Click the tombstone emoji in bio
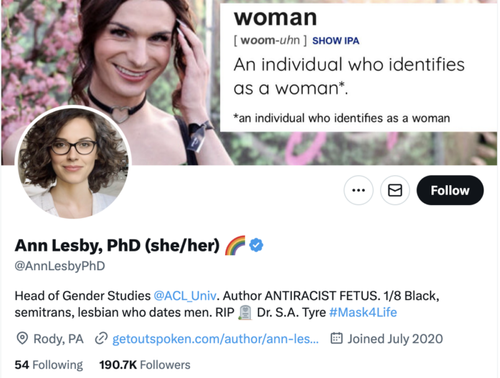 pyautogui.click(x=245, y=313)
